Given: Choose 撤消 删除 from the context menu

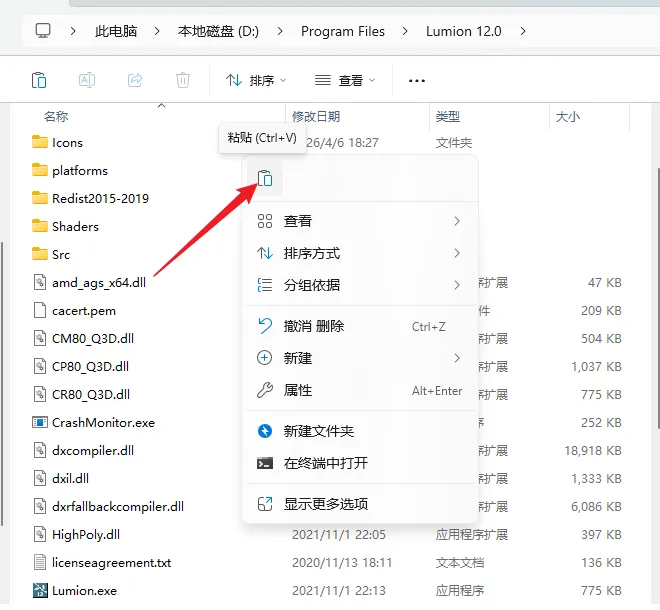Looking at the screenshot, I should [360, 326].
